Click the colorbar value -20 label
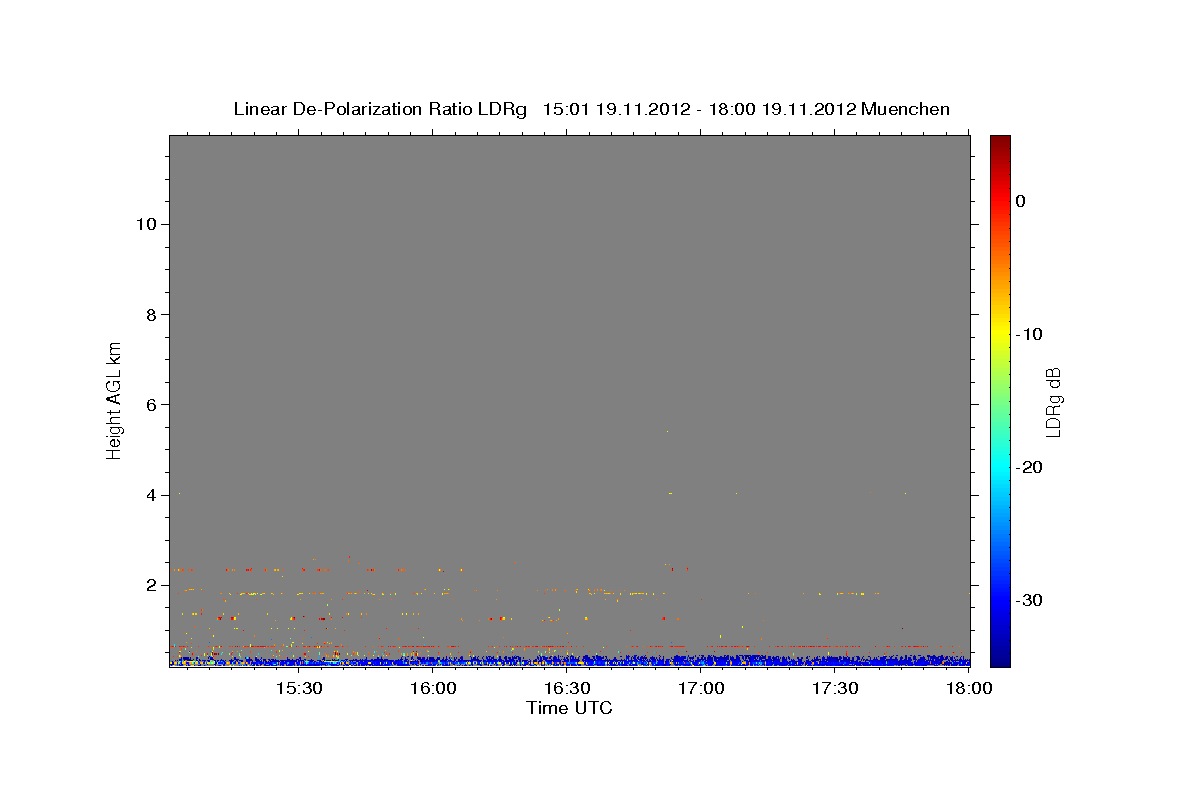The height and width of the screenshot is (800, 1200). 1029,467
